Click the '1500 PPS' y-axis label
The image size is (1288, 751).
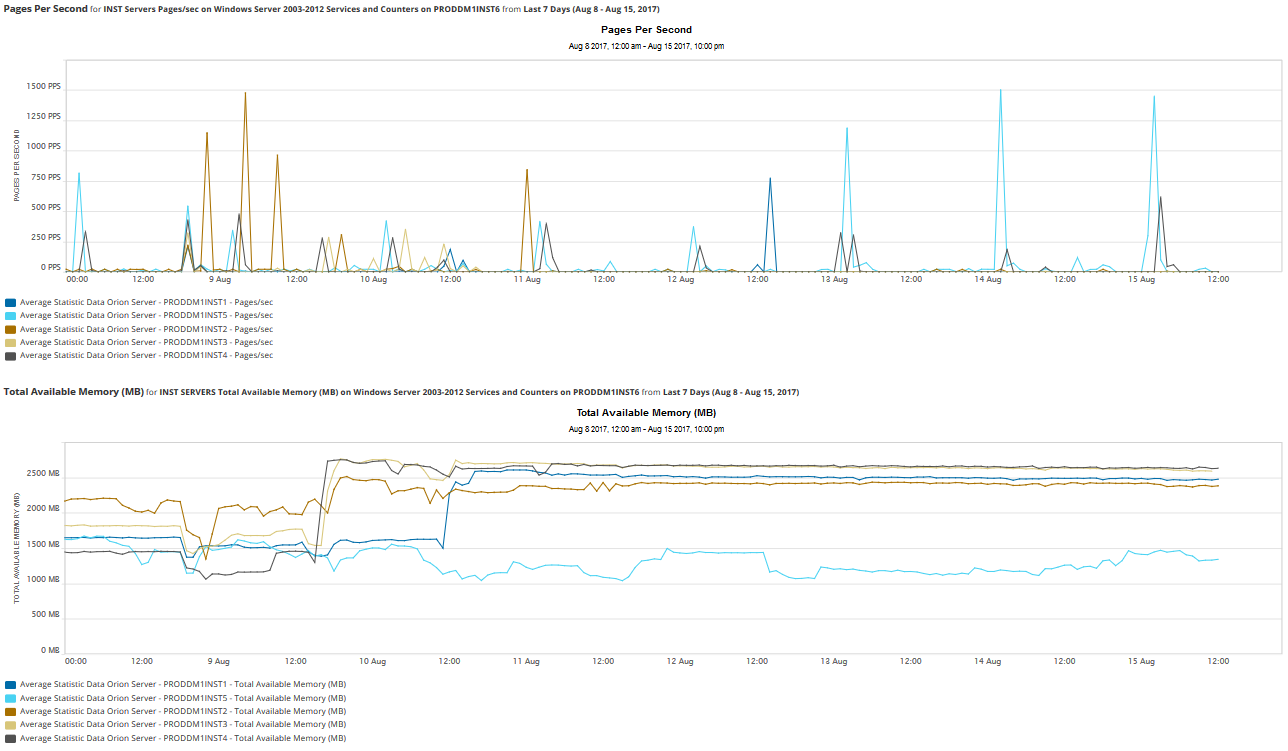pos(44,87)
